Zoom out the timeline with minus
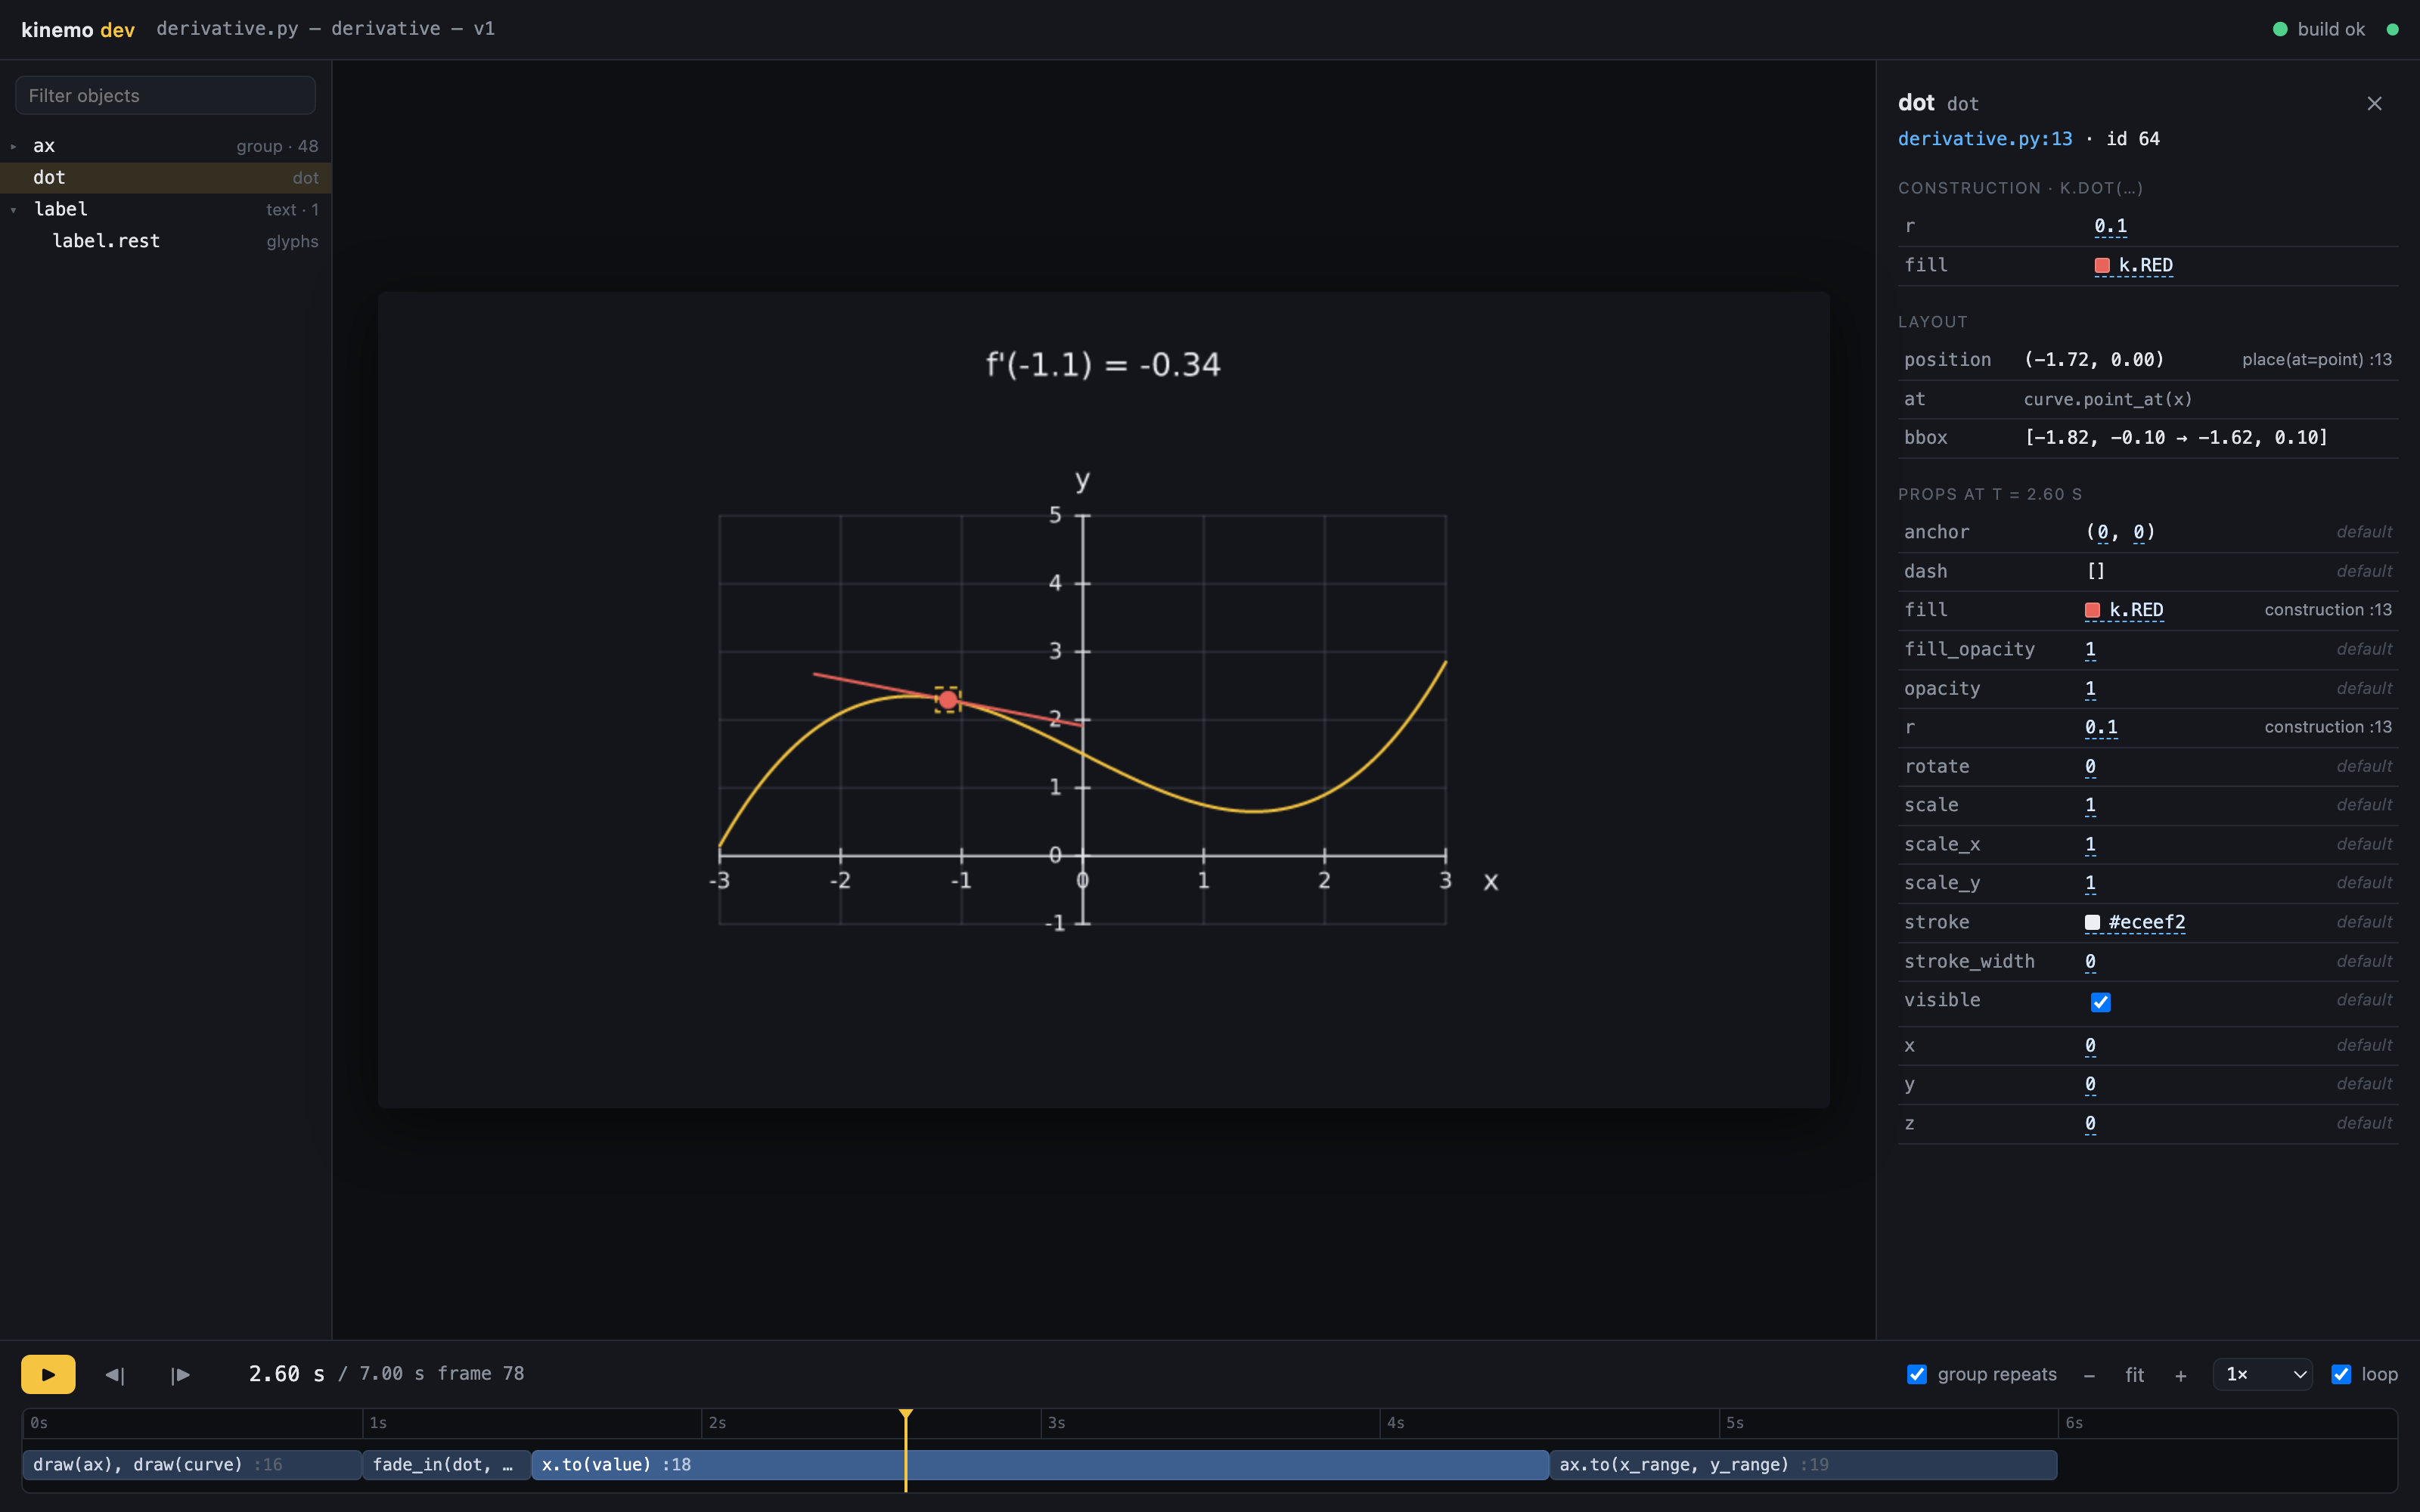Viewport: 2420px width, 1512px height. pyautogui.click(x=2089, y=1375)
